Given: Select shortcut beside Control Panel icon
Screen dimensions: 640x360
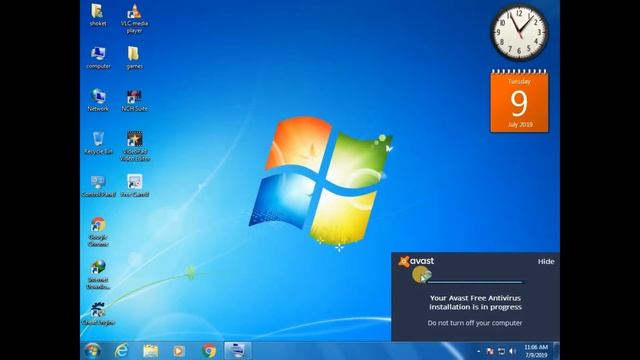Looking at the screenshot, I should [x=135, y=186].
